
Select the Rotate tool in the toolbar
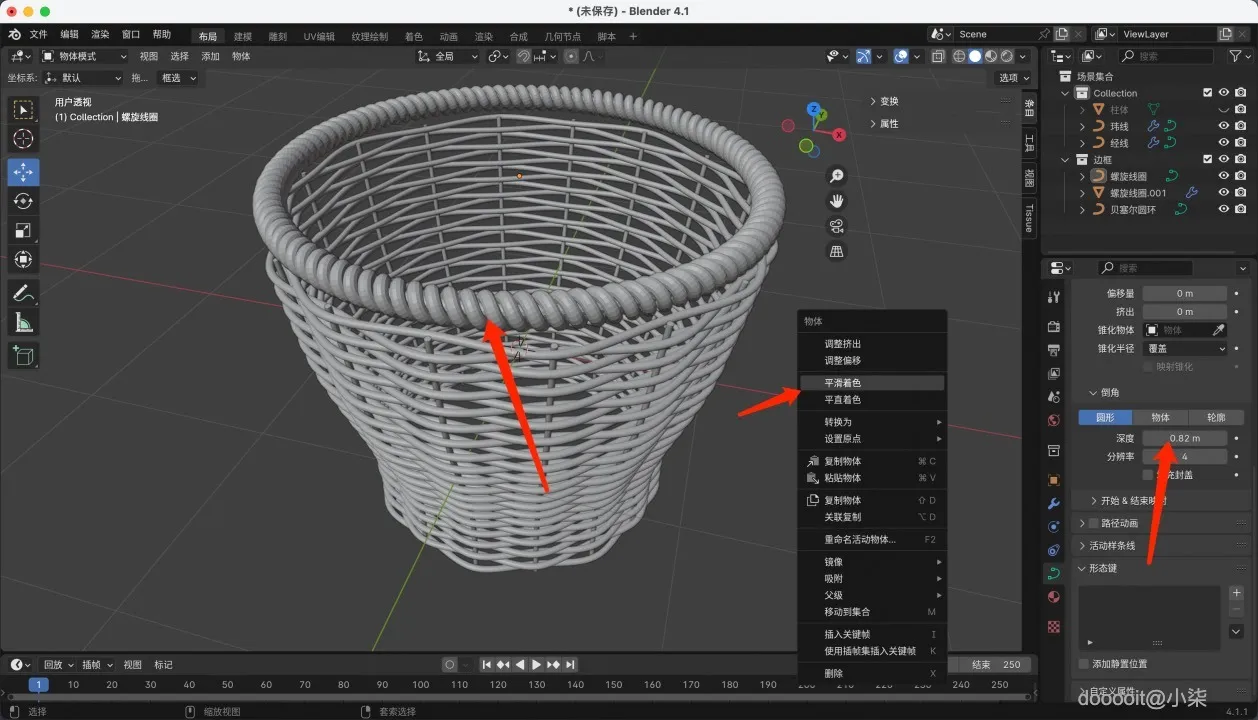24,201
